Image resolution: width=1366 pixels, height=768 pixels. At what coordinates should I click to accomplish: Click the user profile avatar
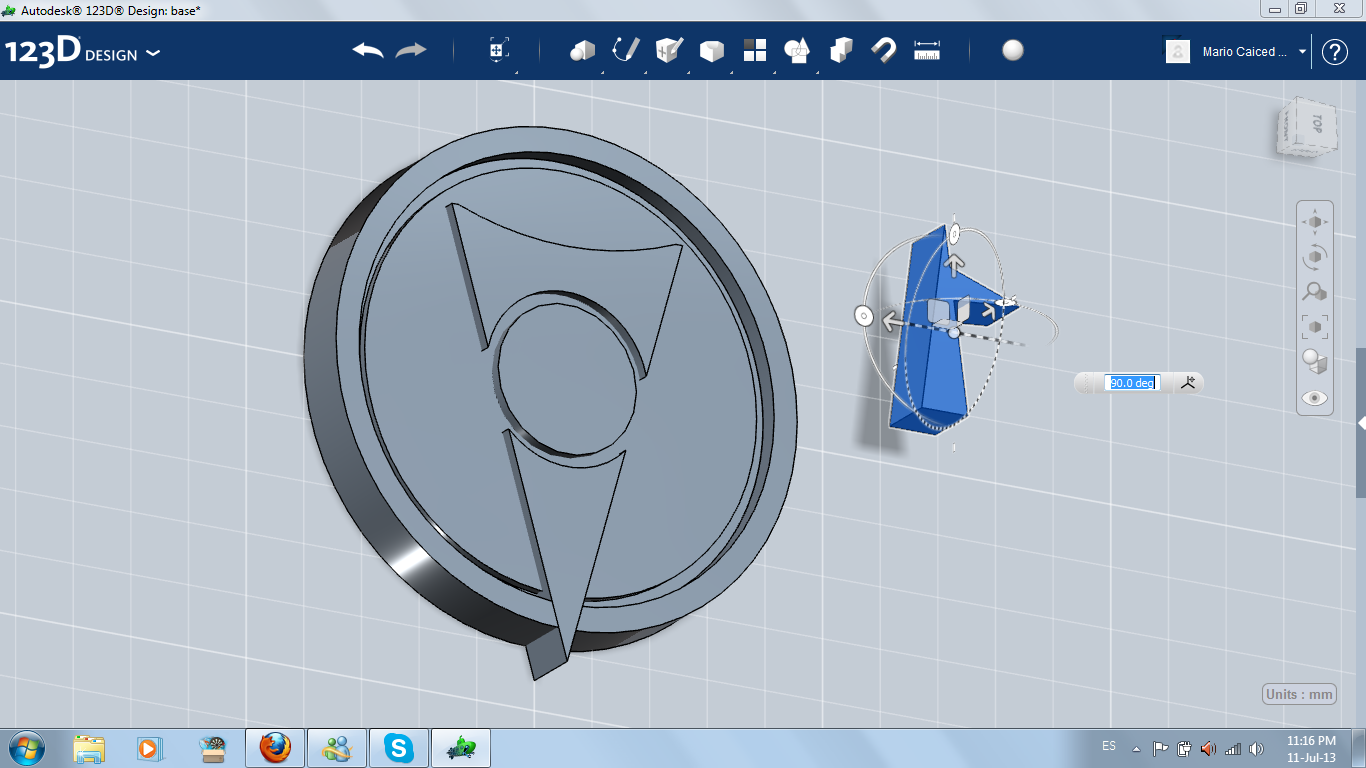[1178, 51]
